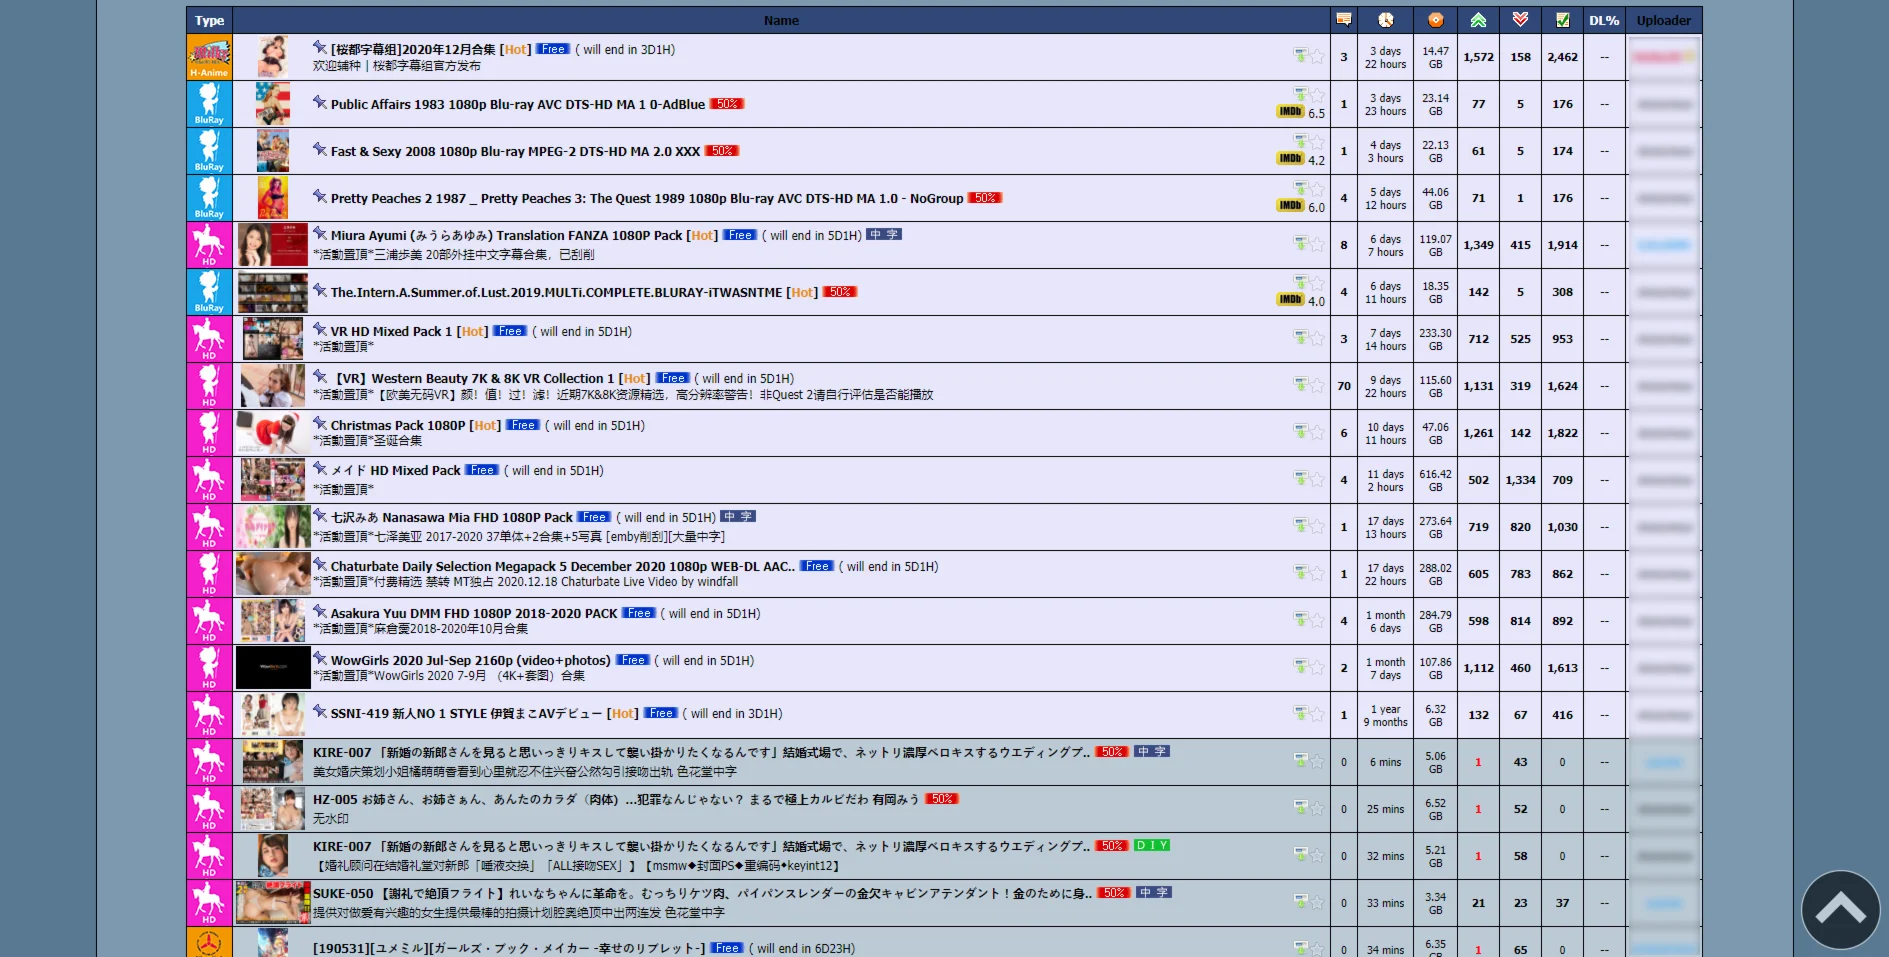Open the VR HD Mixed Pack 1 title
Viewport: 1889px width, 957px height.
pos(391,331)
